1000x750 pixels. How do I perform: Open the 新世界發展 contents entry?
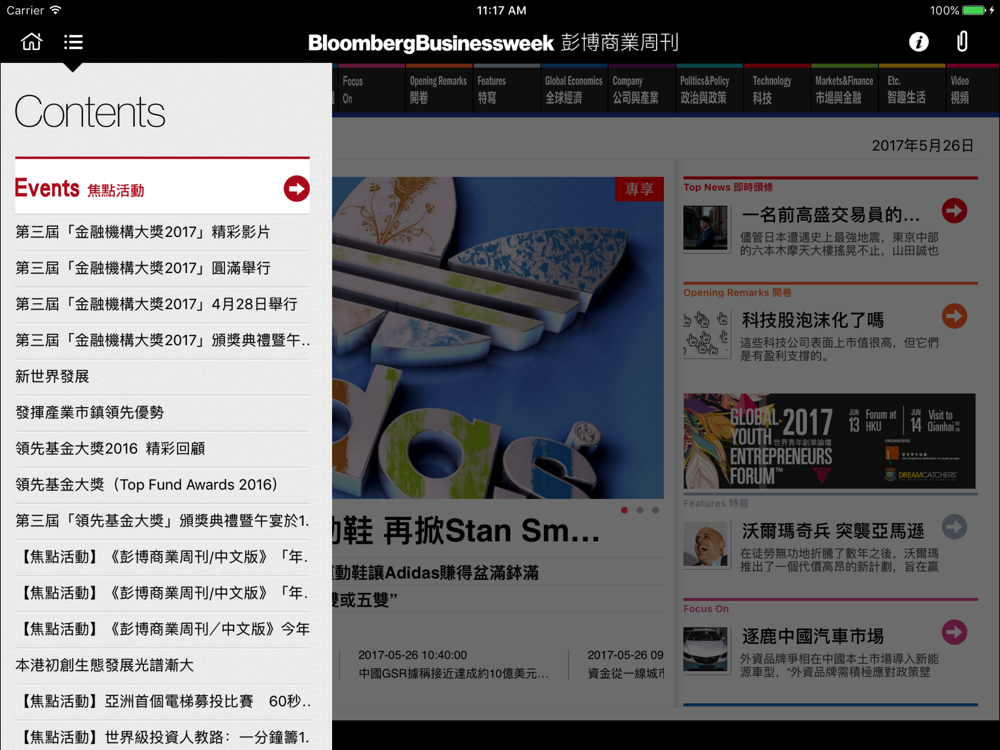coord(163,376)
